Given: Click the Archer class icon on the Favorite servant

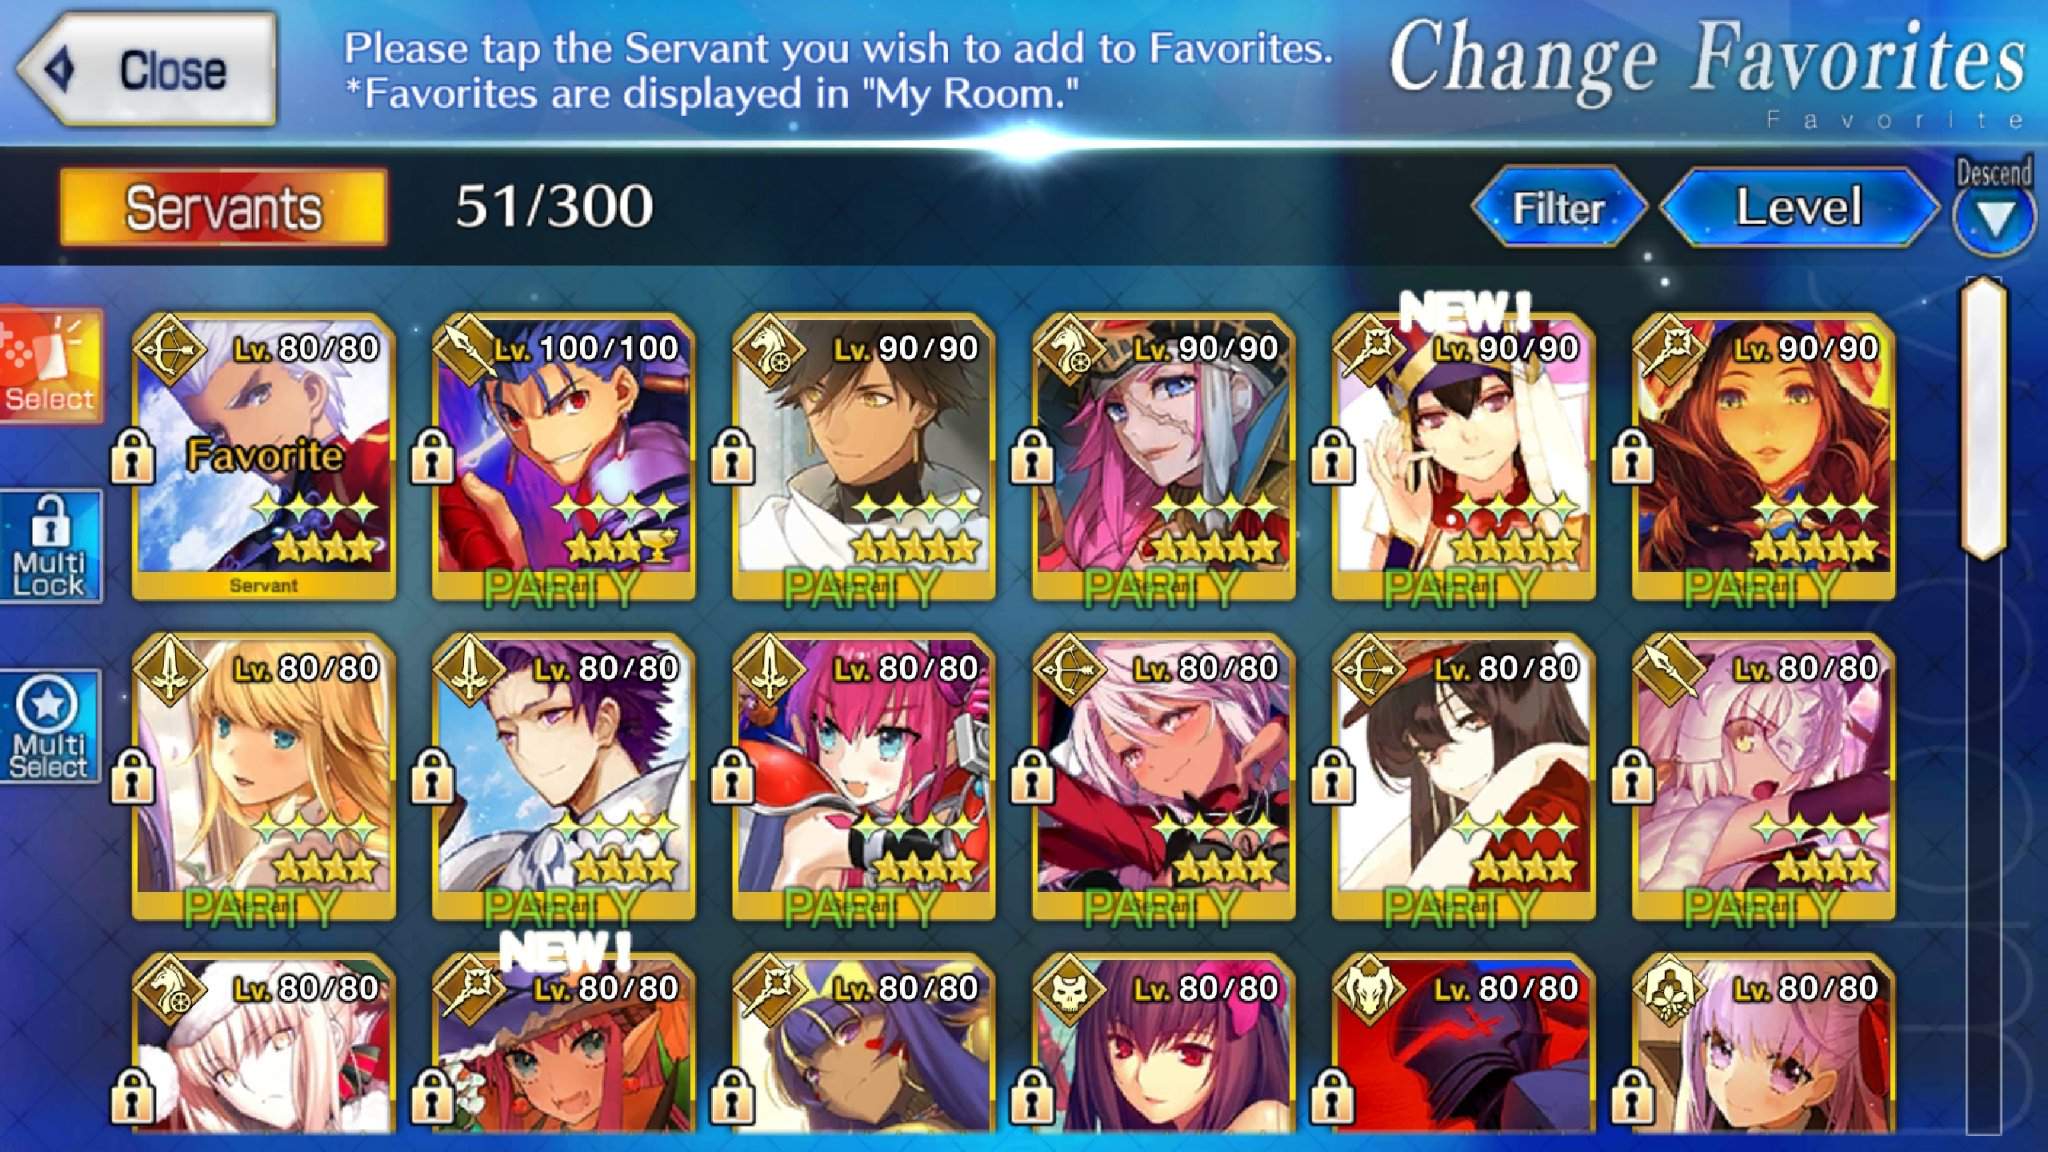Looking at the screenshot, I should click(169, 350).
